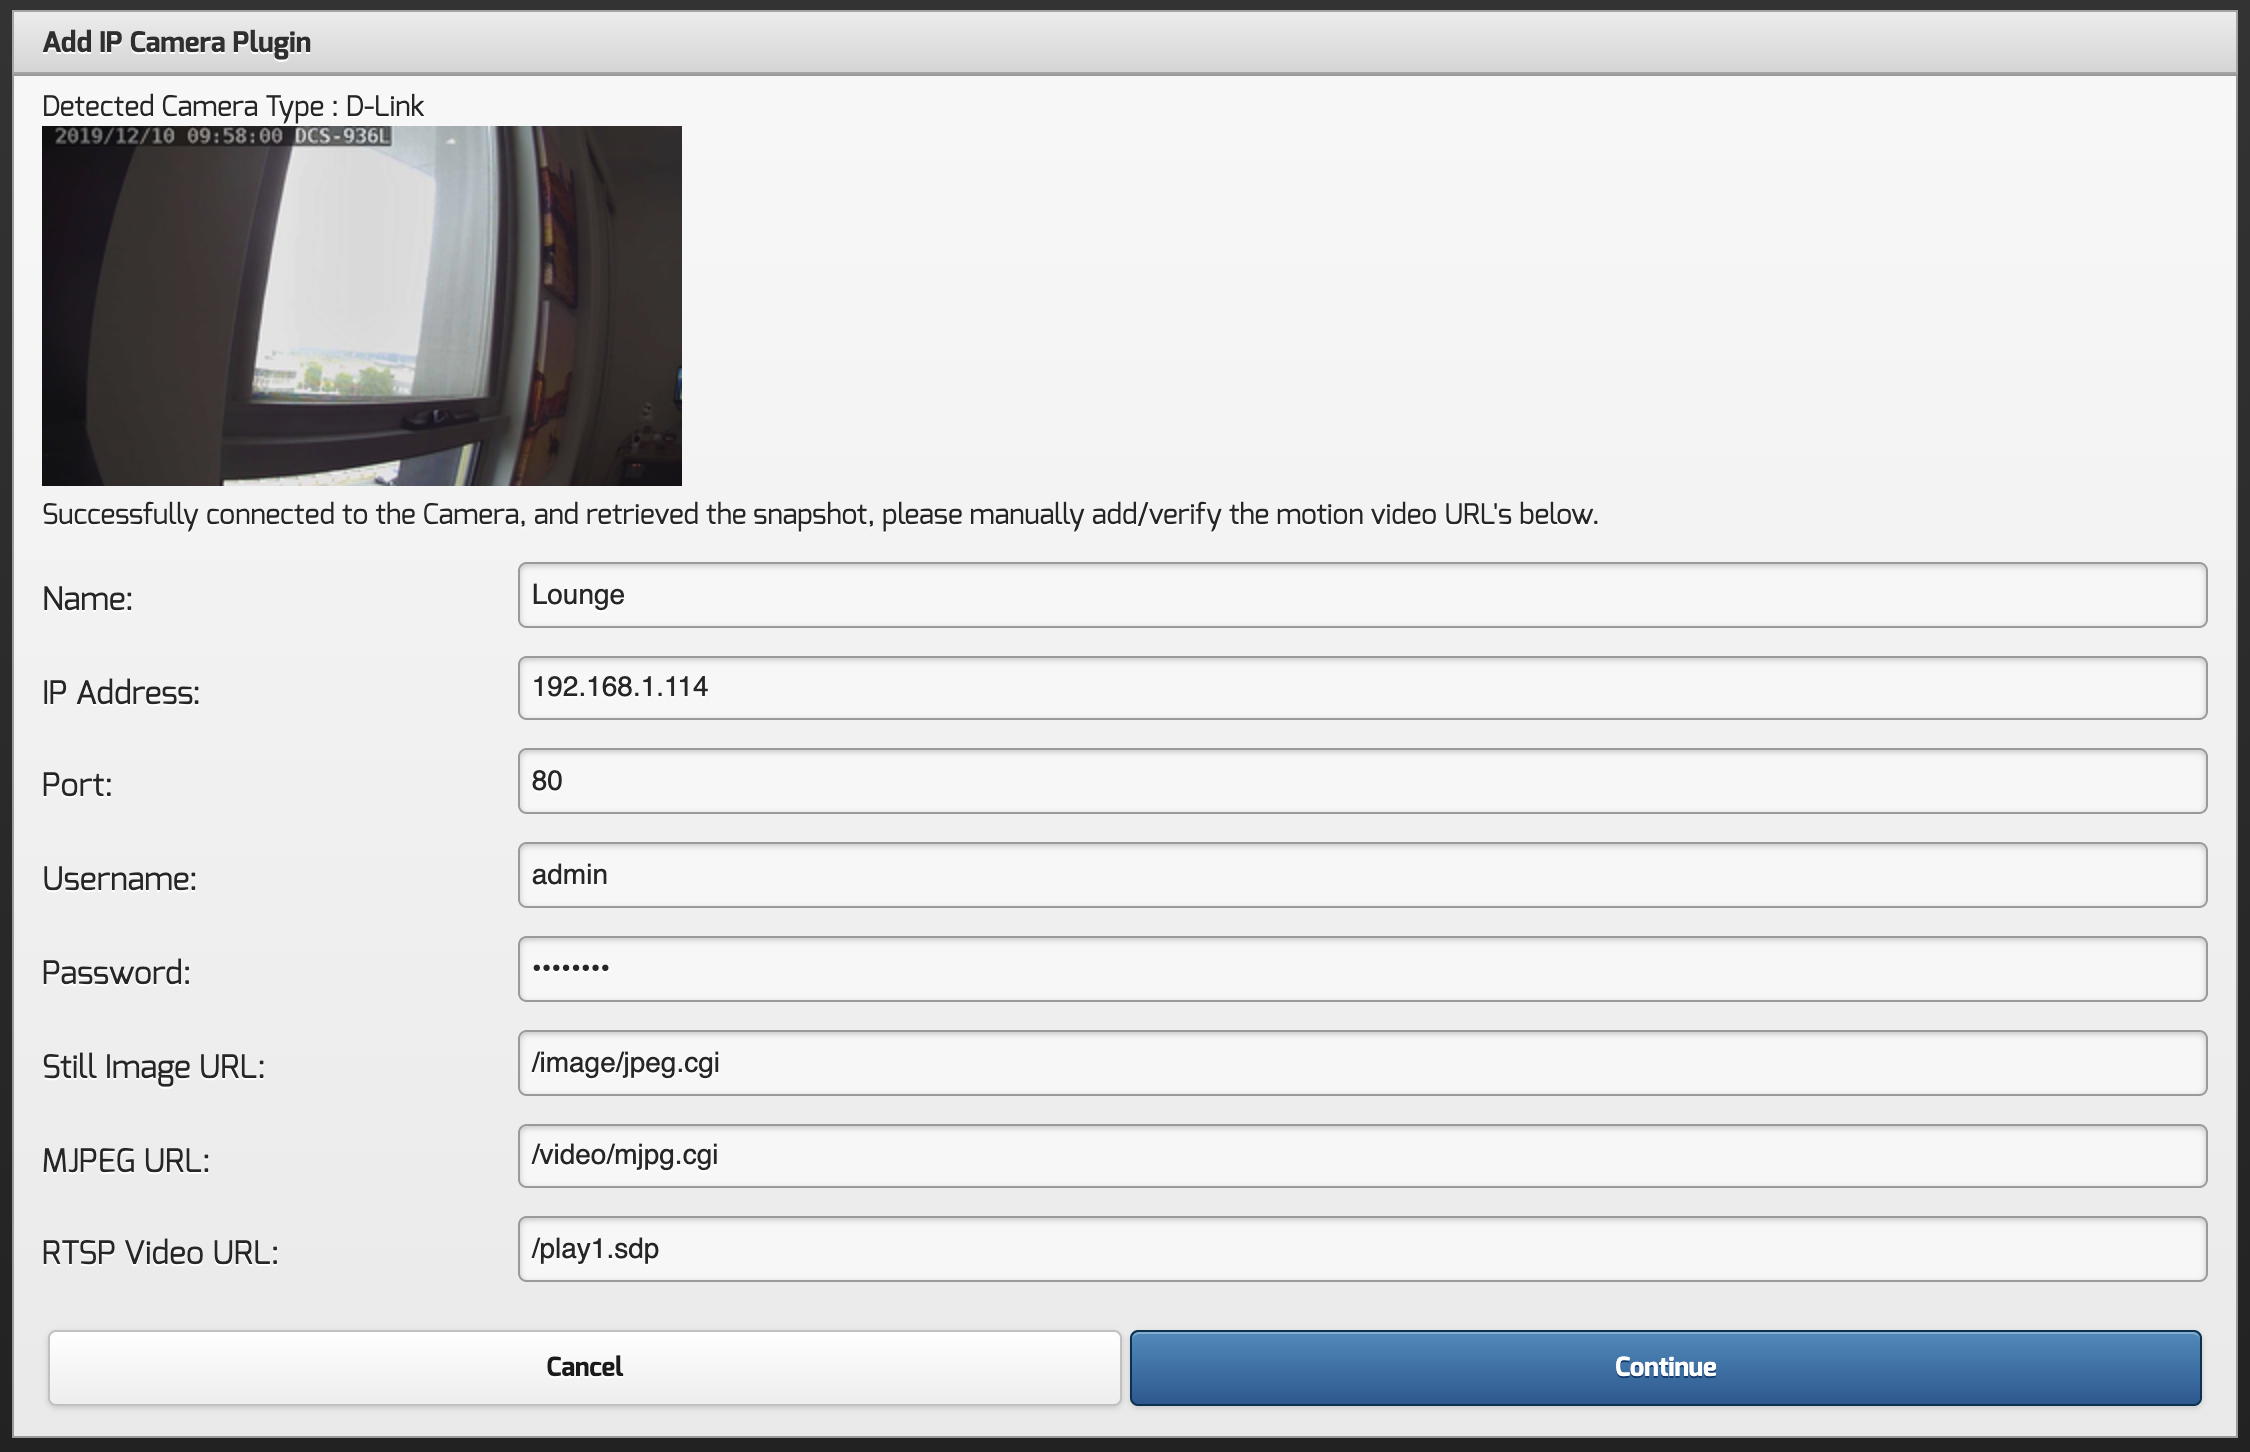Image resolution: width=2250 pixels, height=1452 pixels.
Task: Click the 'Detected Camera Type : D-Link' text
Action: tap(233, 106)
